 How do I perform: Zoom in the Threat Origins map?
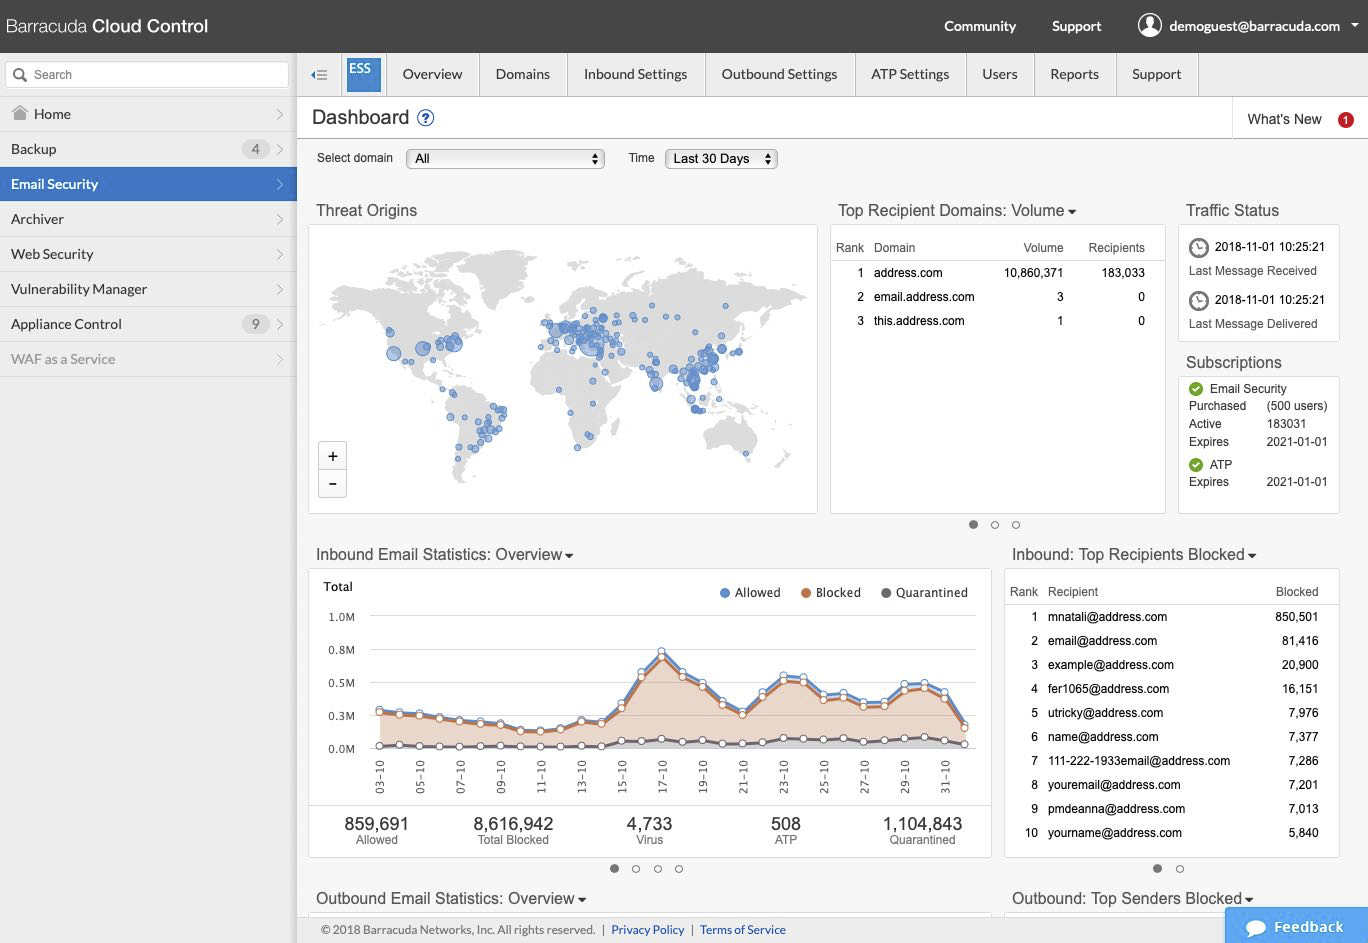(333, 456)
